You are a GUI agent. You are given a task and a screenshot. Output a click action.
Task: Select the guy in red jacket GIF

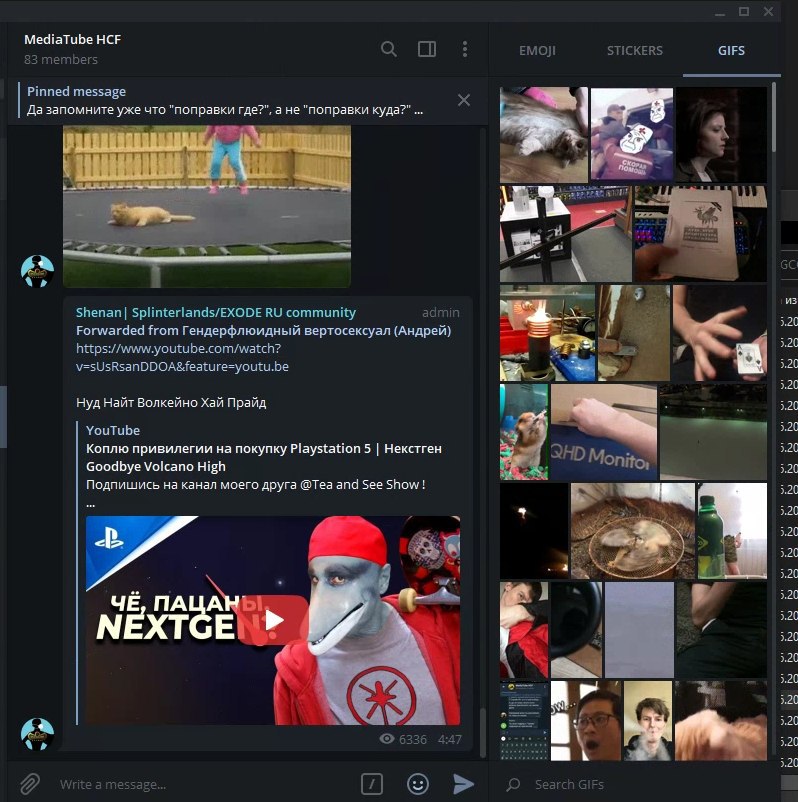coord(524,630)
